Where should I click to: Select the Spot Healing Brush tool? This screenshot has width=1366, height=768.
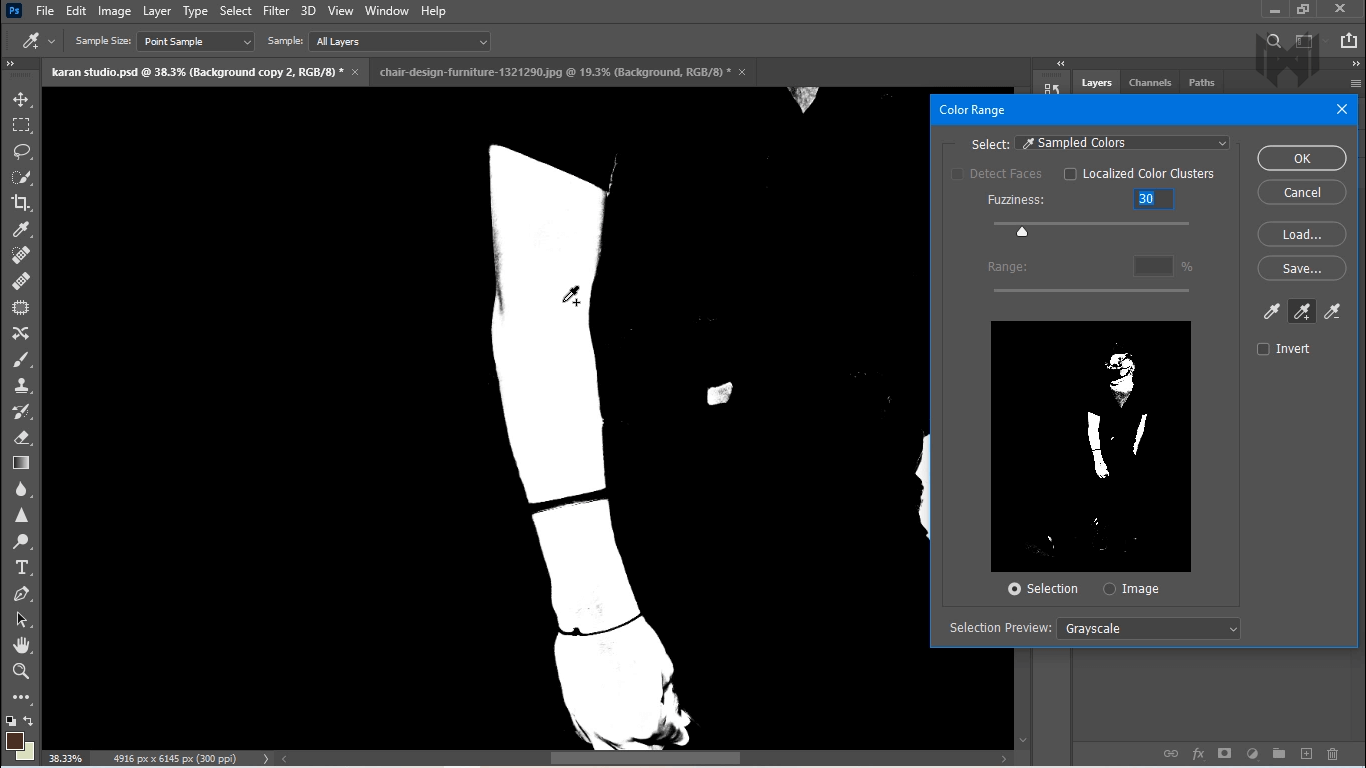(x=21, y=255)
